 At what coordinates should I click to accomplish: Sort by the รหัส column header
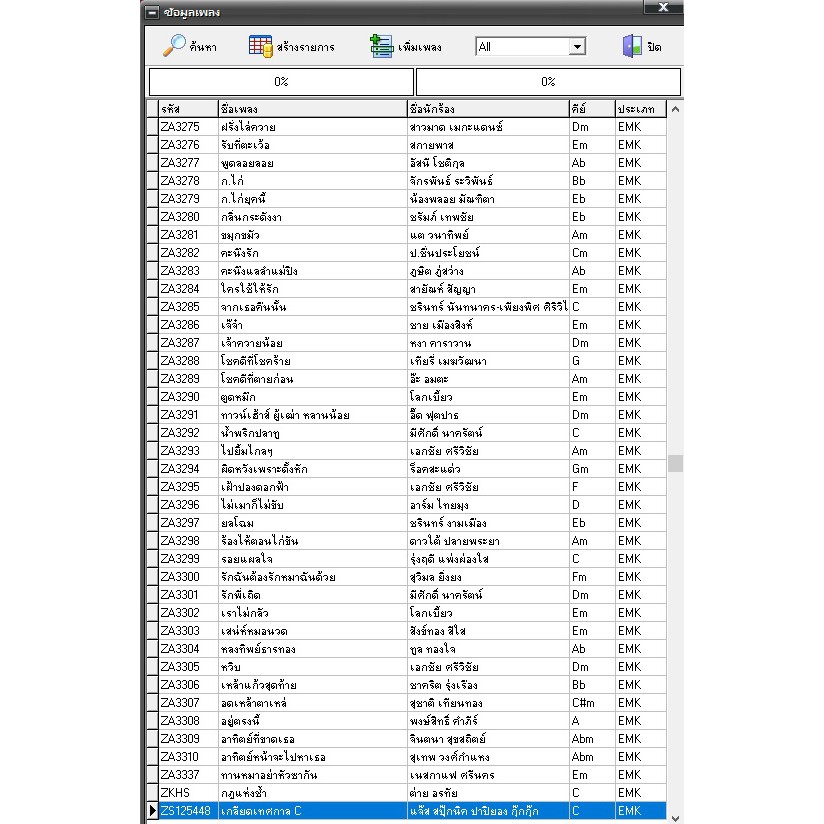point(187,109)
